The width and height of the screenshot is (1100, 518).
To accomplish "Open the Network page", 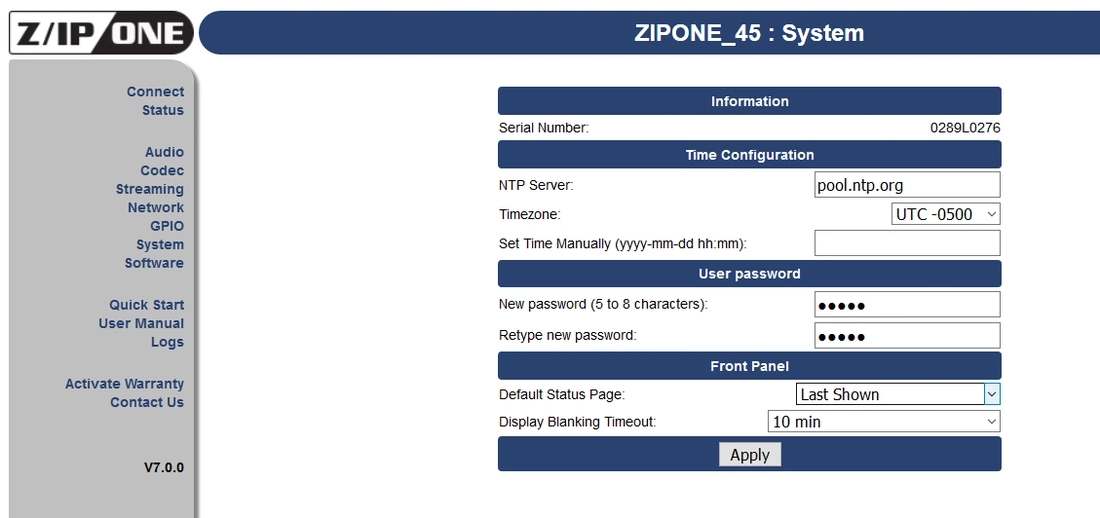I will pos(156,208).
